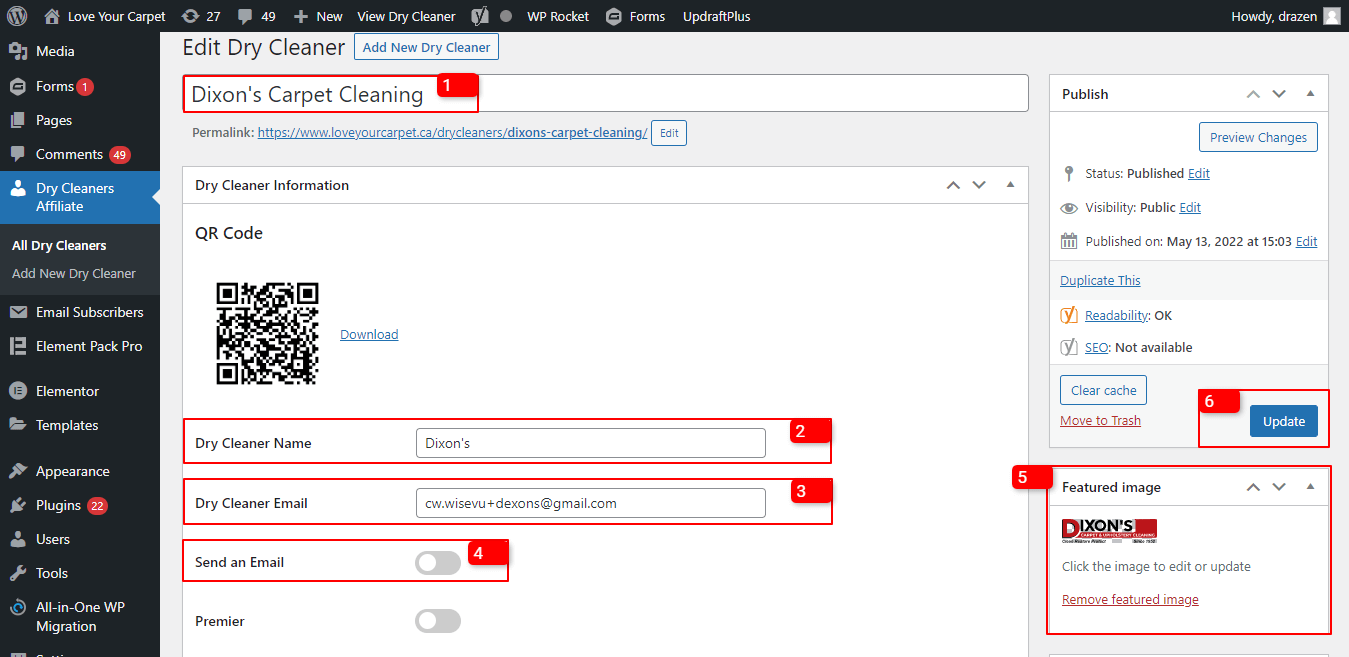This screenshot has width=1349, height=657.
Task: Click the Tools wrench icon
Action: point(18,573)
